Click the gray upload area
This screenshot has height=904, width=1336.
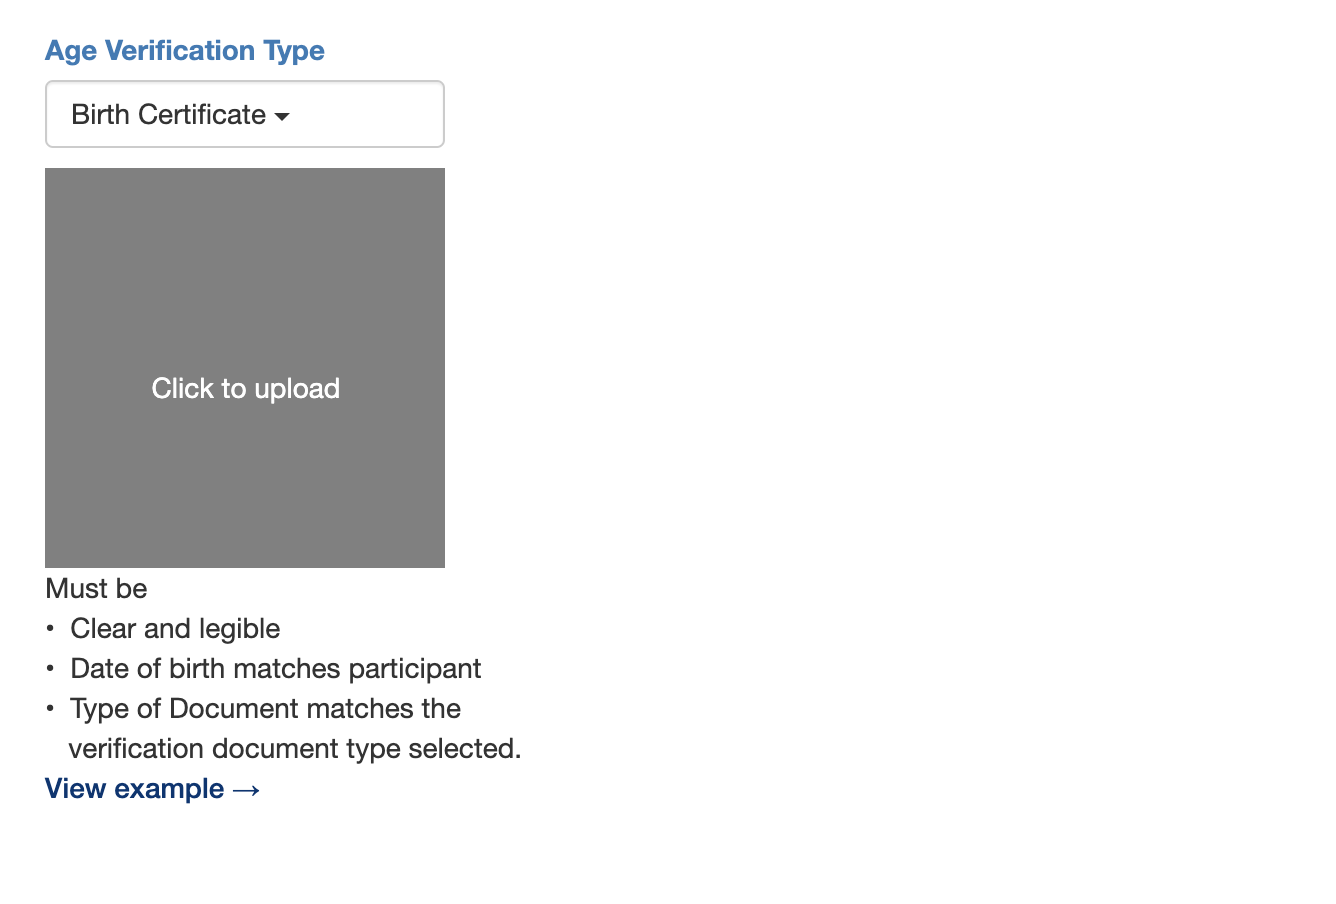click(x=245, y=368)
